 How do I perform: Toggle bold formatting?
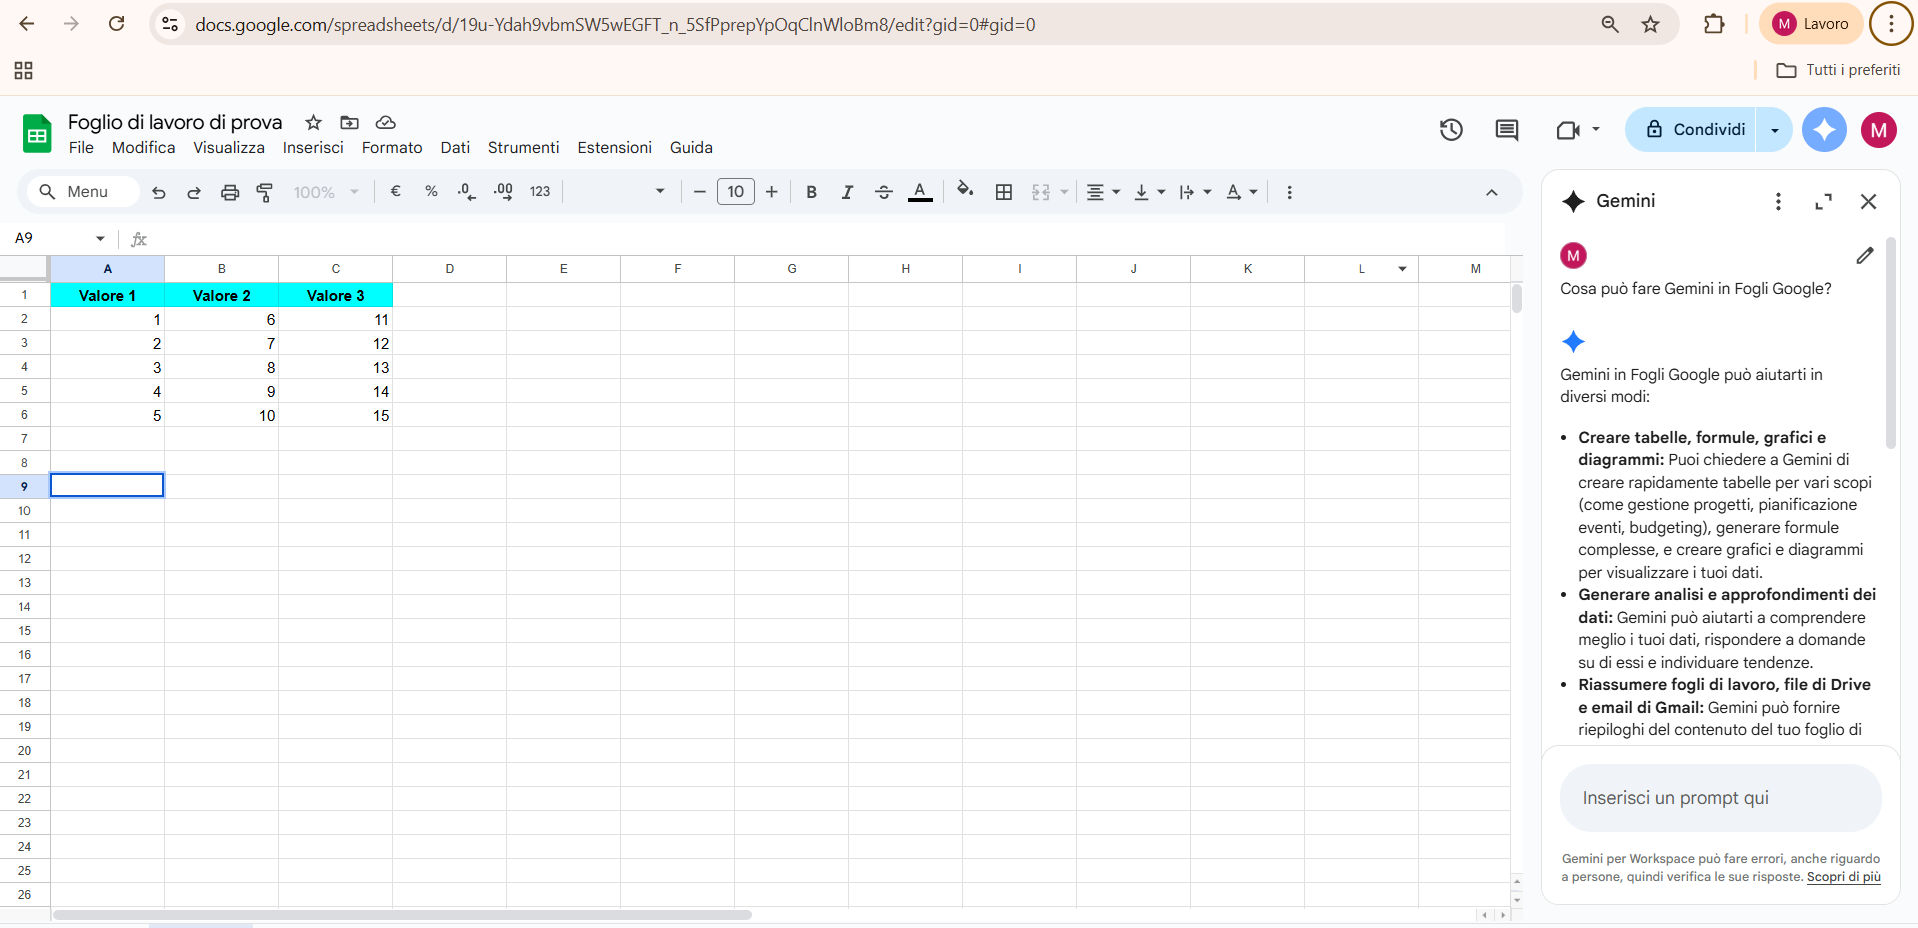[811, 192]
